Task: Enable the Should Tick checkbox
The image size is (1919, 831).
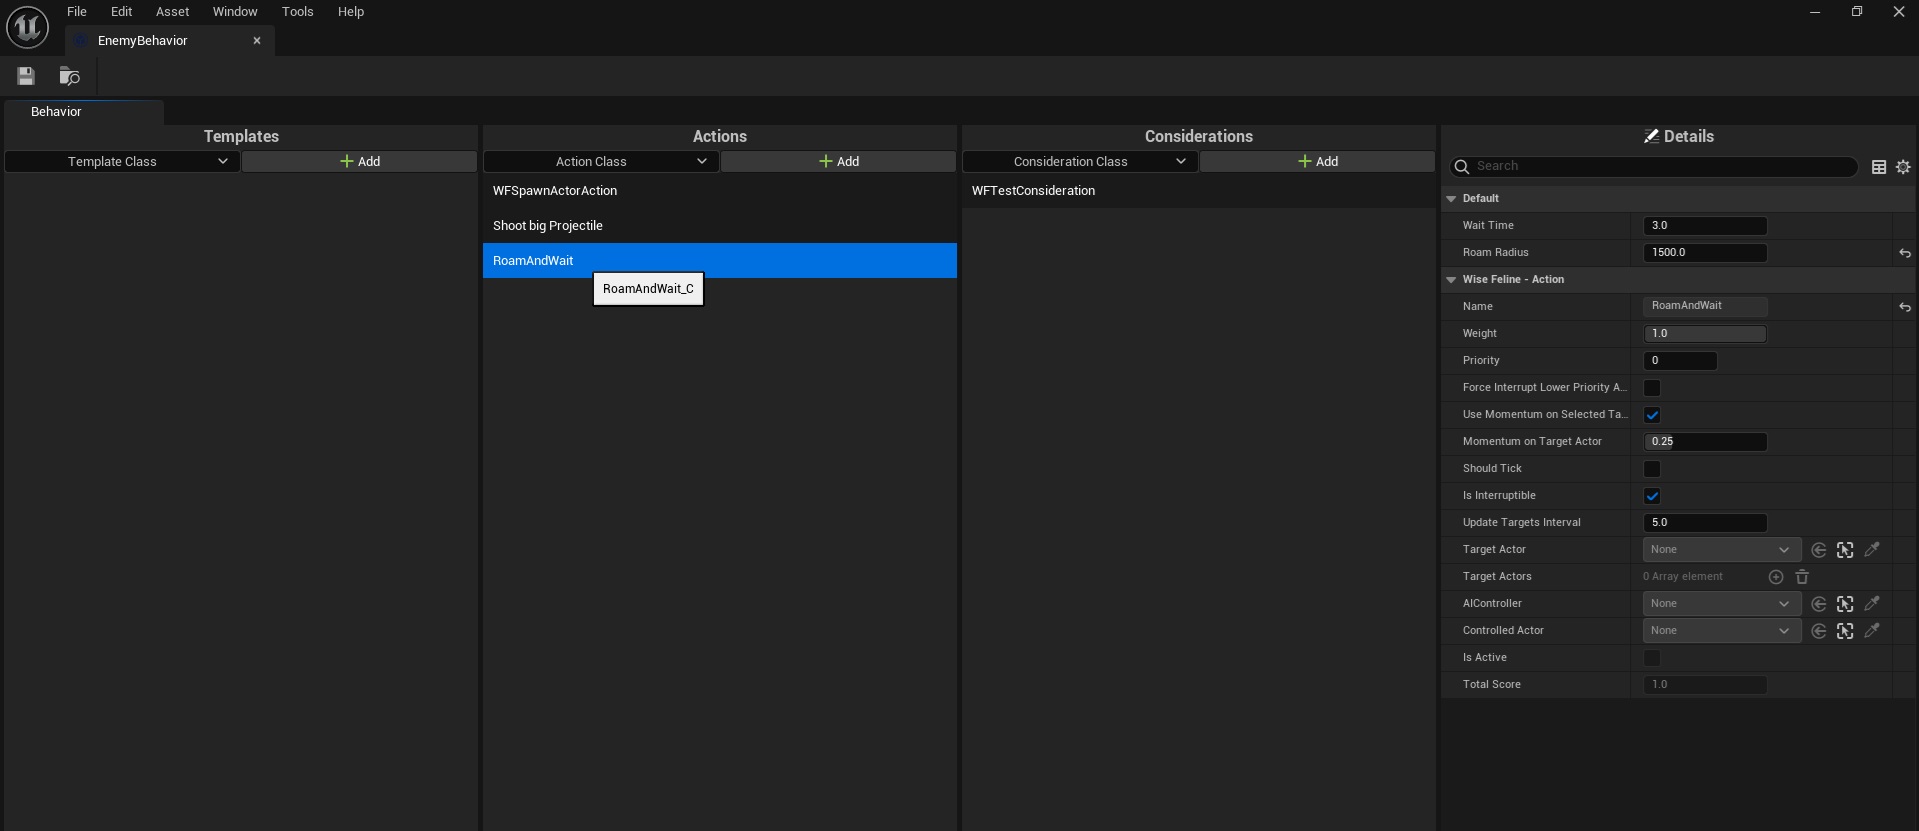Action: (x=1652, y=469)
